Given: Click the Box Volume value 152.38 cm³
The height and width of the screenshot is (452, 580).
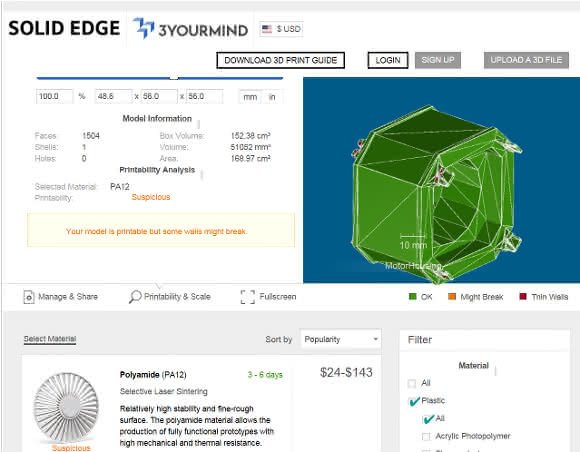Looking at the screenshot, I should tap(250, 136).
